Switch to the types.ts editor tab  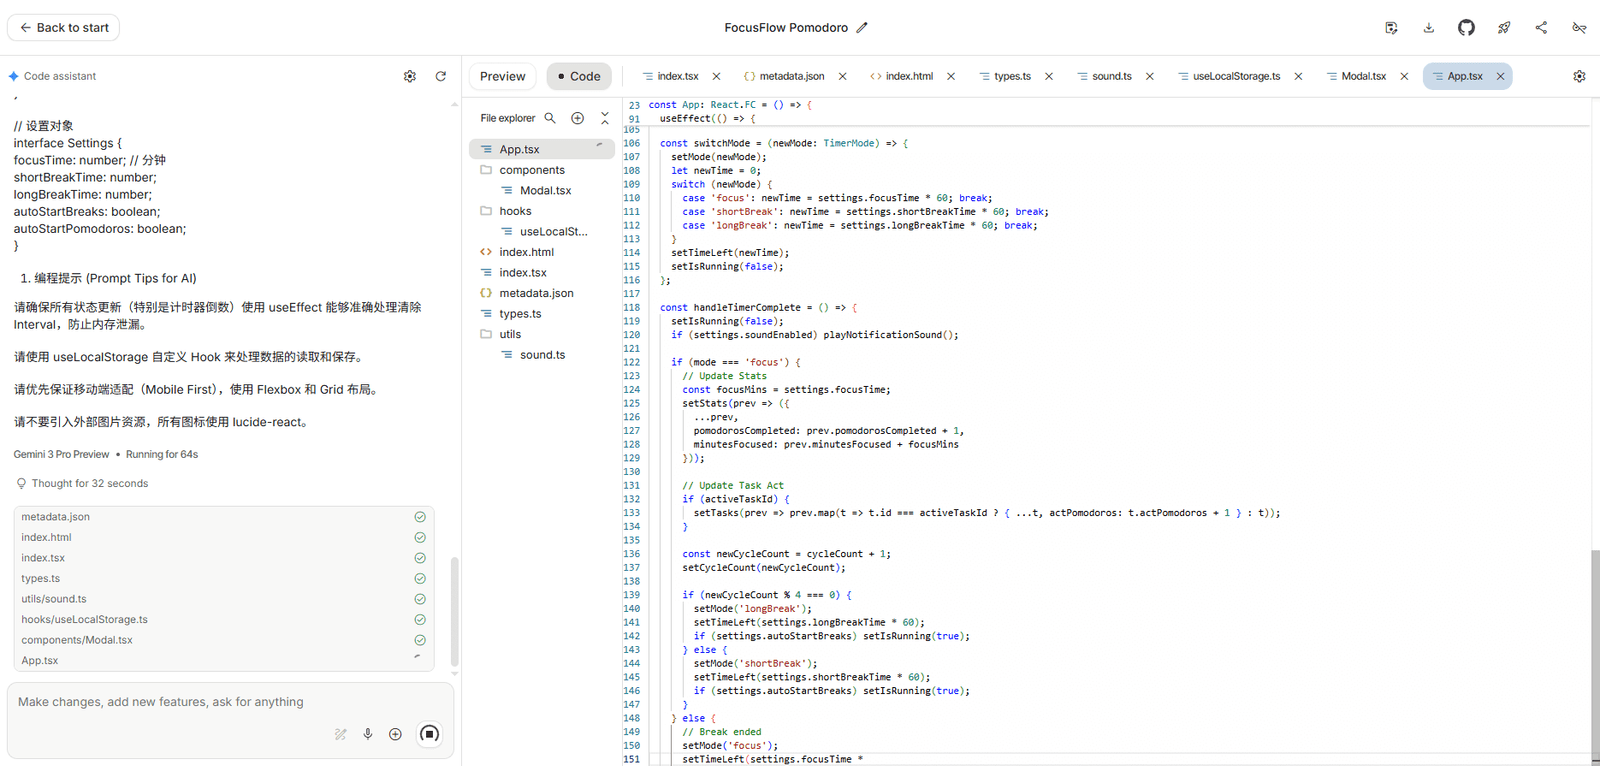[x=1012, y=76]
